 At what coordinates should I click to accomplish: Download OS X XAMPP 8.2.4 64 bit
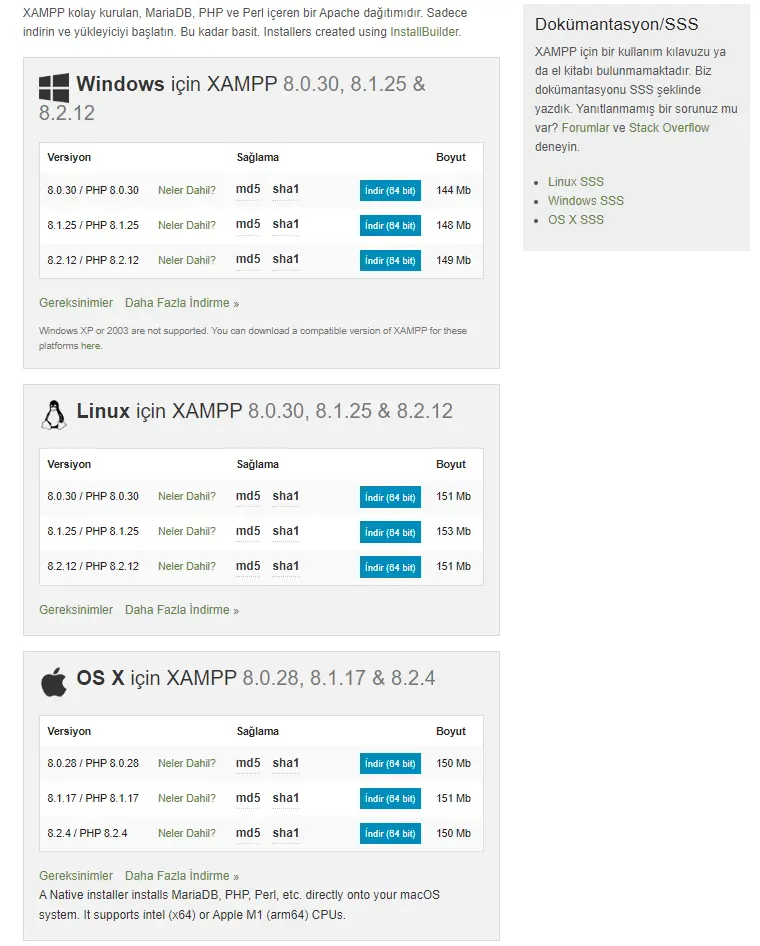[390, 834]
